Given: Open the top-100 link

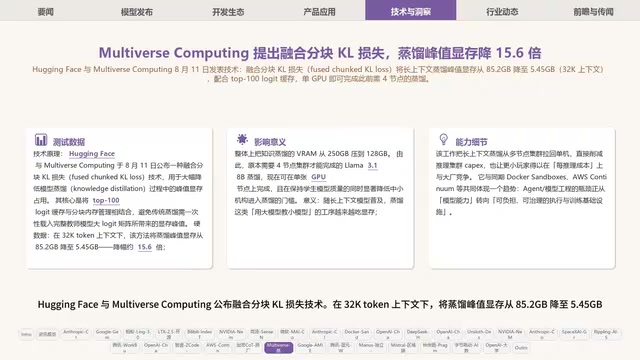Looking at the screenshot, I should [106, 200].
